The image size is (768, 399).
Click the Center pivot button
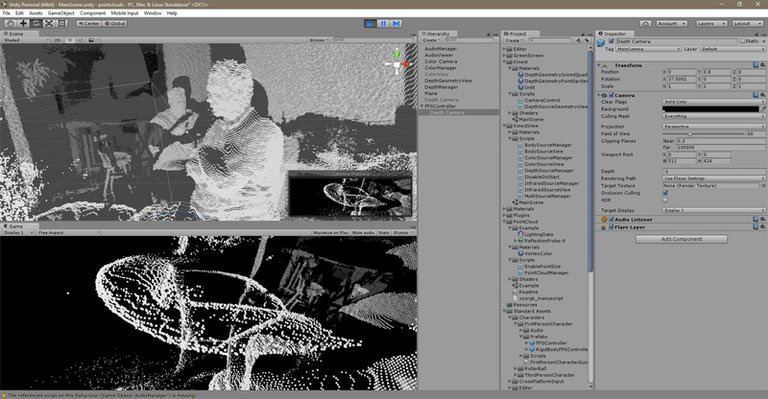point(89,23)
